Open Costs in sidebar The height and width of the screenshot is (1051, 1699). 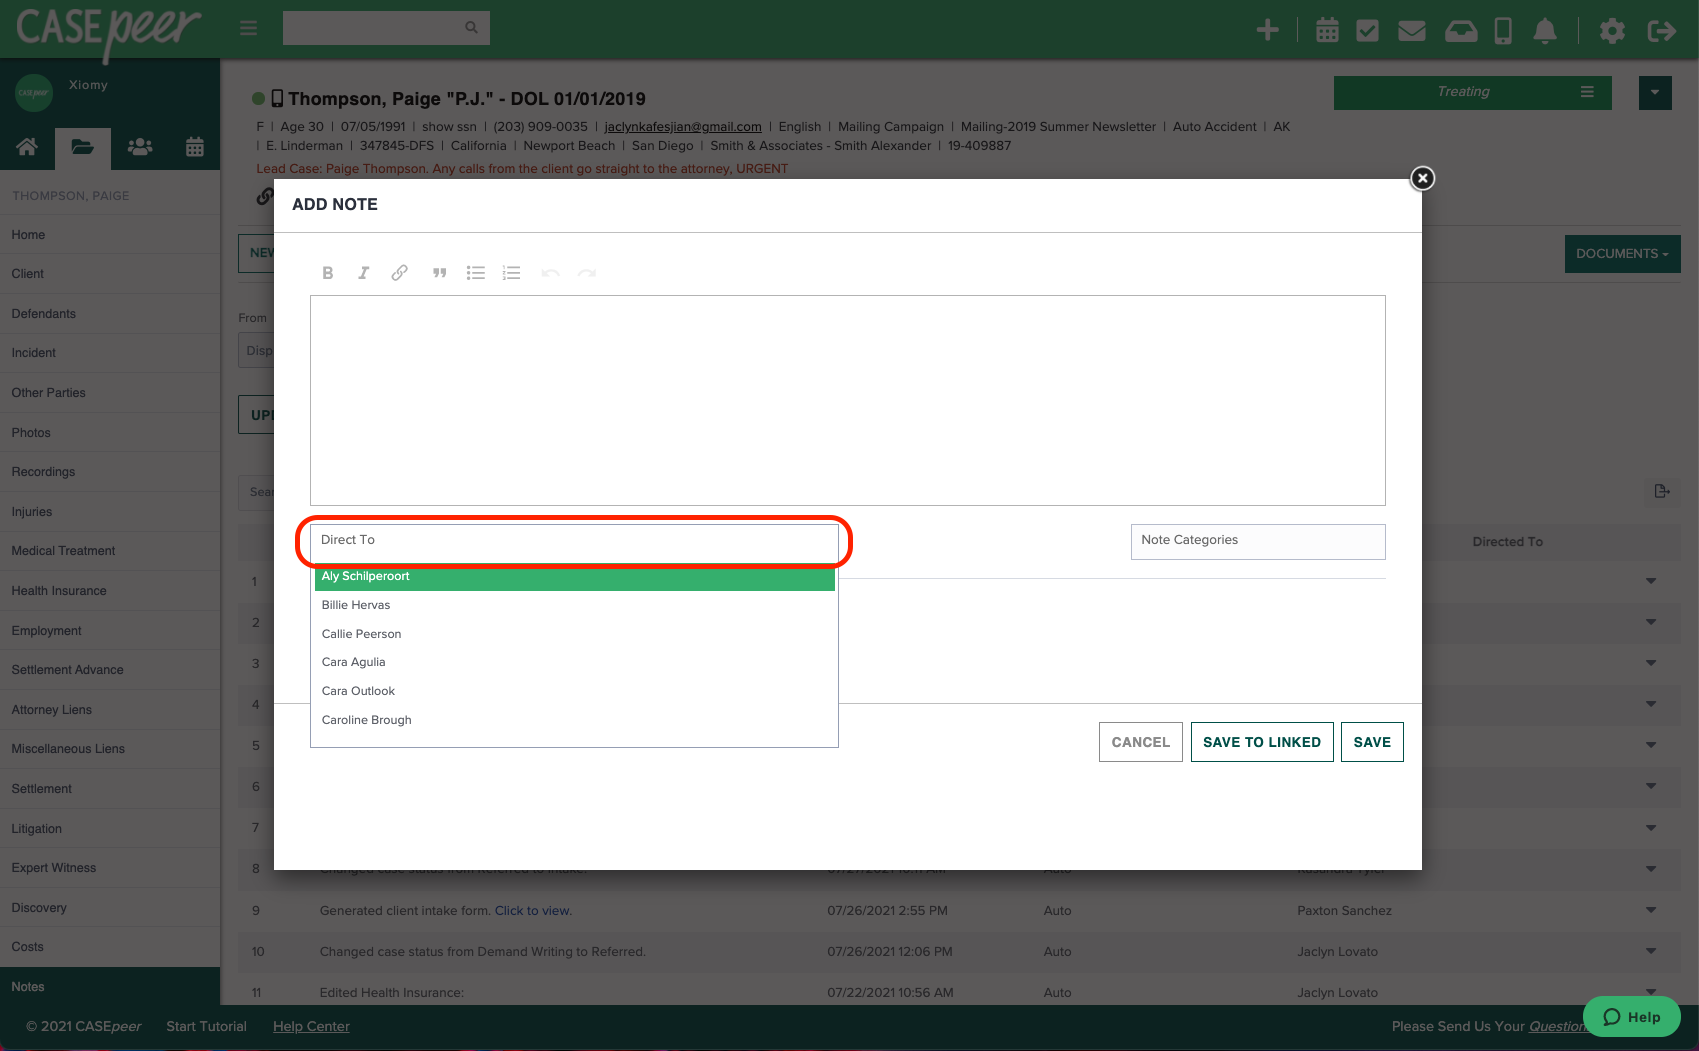(110, 947)
